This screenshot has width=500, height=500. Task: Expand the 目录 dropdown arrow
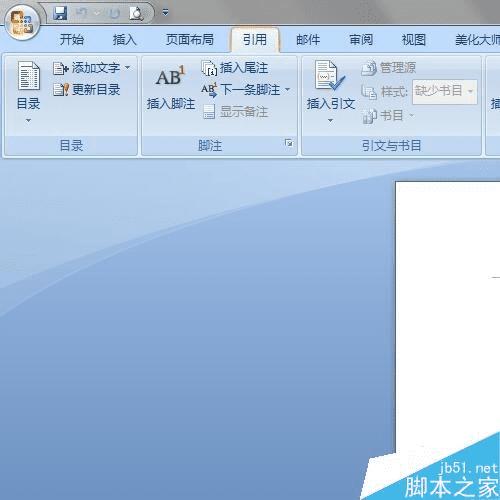pos(28,120)
